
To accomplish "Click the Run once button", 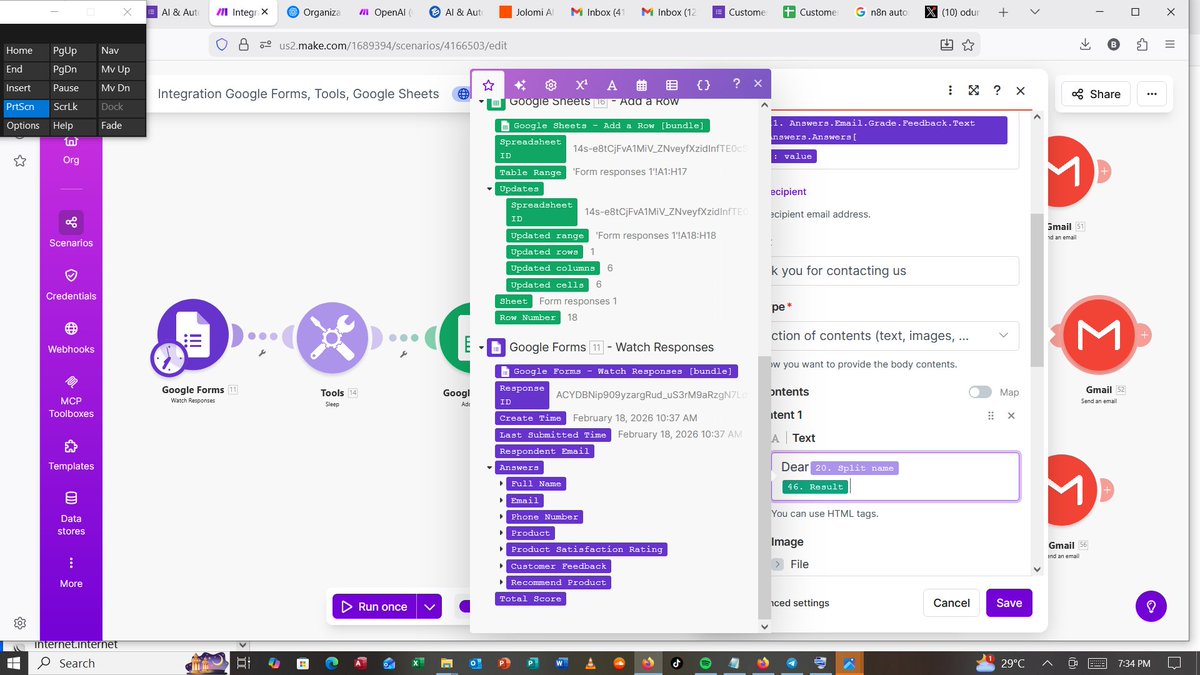I will pyautogui.click(x=375, y=606).
